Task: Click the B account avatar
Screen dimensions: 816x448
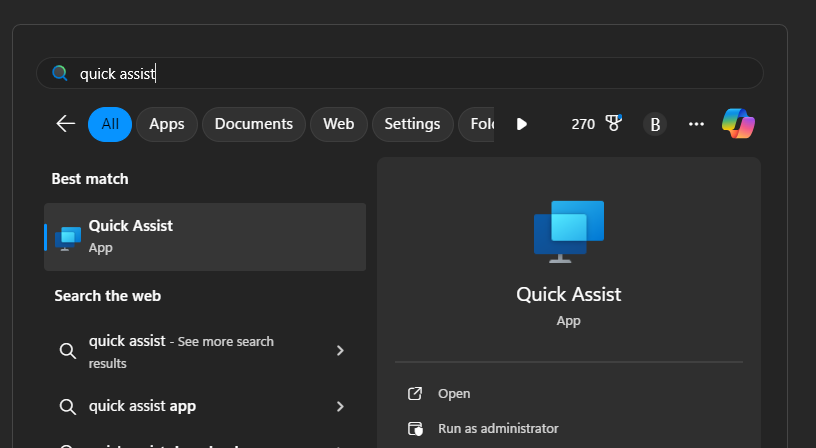Action: 655,124
